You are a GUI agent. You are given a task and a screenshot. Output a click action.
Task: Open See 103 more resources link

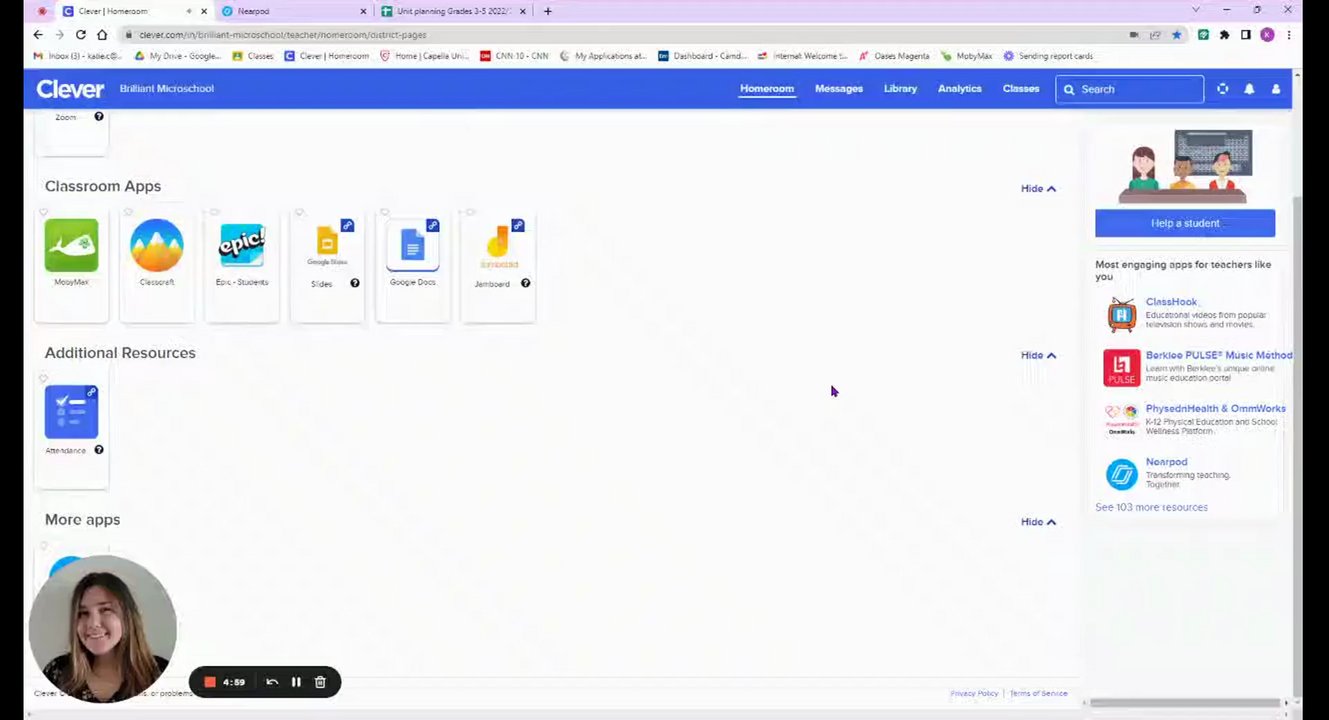[1151, 507]
